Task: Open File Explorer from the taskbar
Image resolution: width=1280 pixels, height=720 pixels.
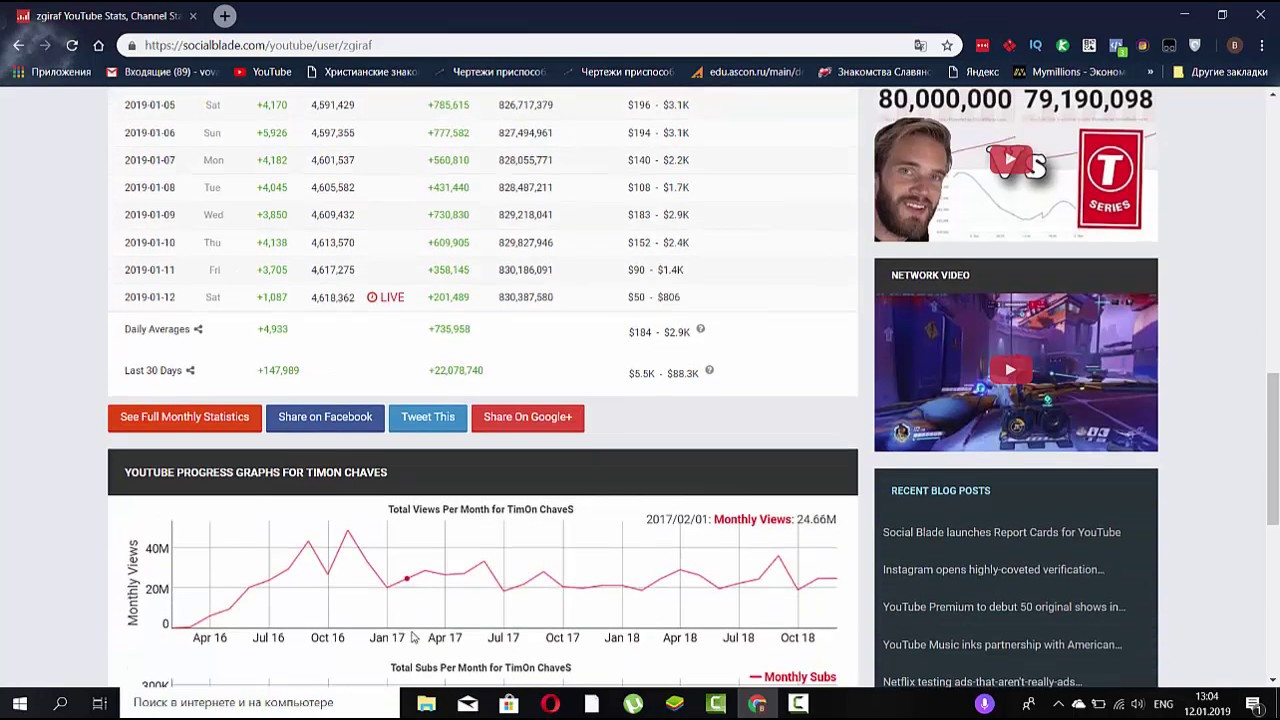Action: (x=426, y=703)
